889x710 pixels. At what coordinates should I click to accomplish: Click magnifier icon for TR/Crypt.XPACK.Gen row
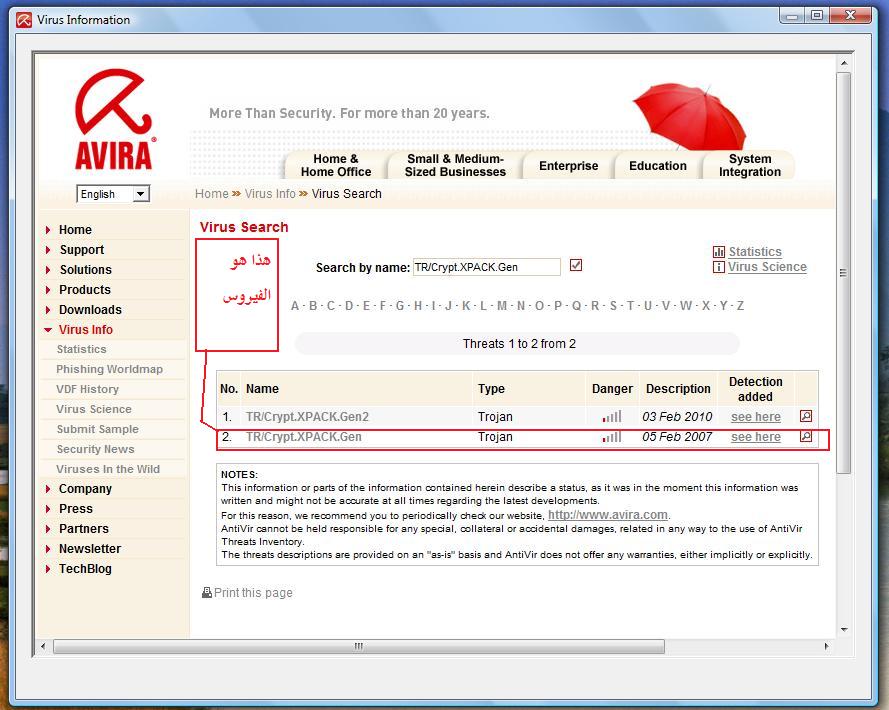pos(805,437)
